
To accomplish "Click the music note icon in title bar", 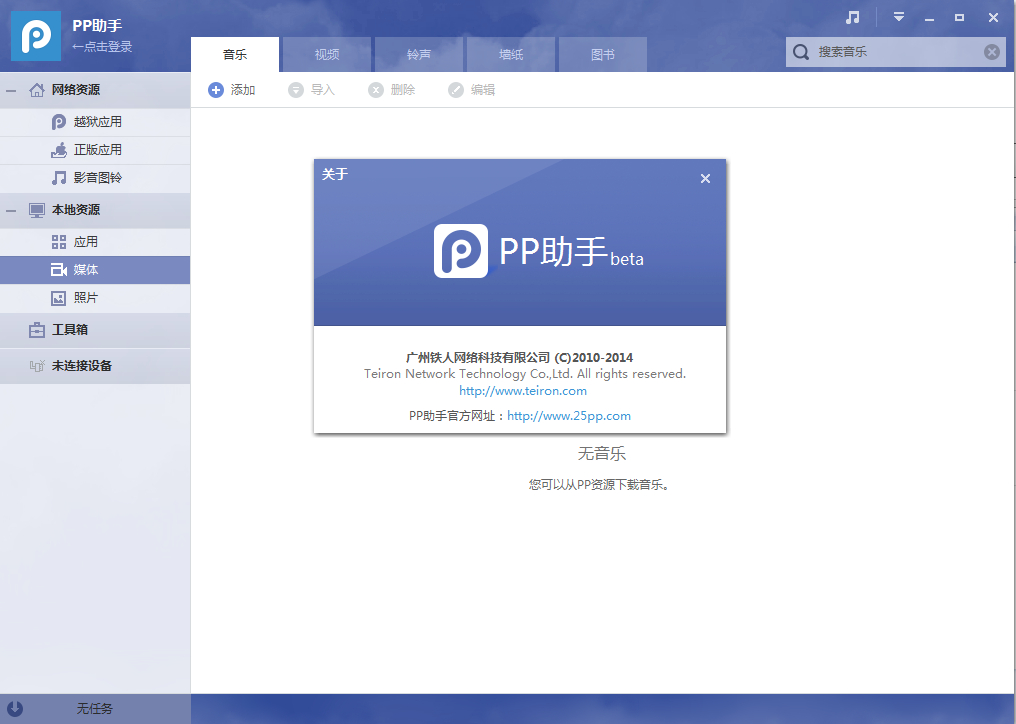I will tap(852, 17).
